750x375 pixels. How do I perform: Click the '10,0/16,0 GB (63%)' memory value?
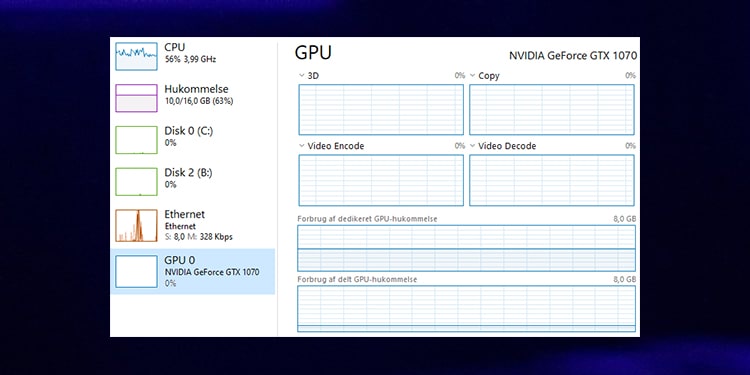click(x=199, y=101)
